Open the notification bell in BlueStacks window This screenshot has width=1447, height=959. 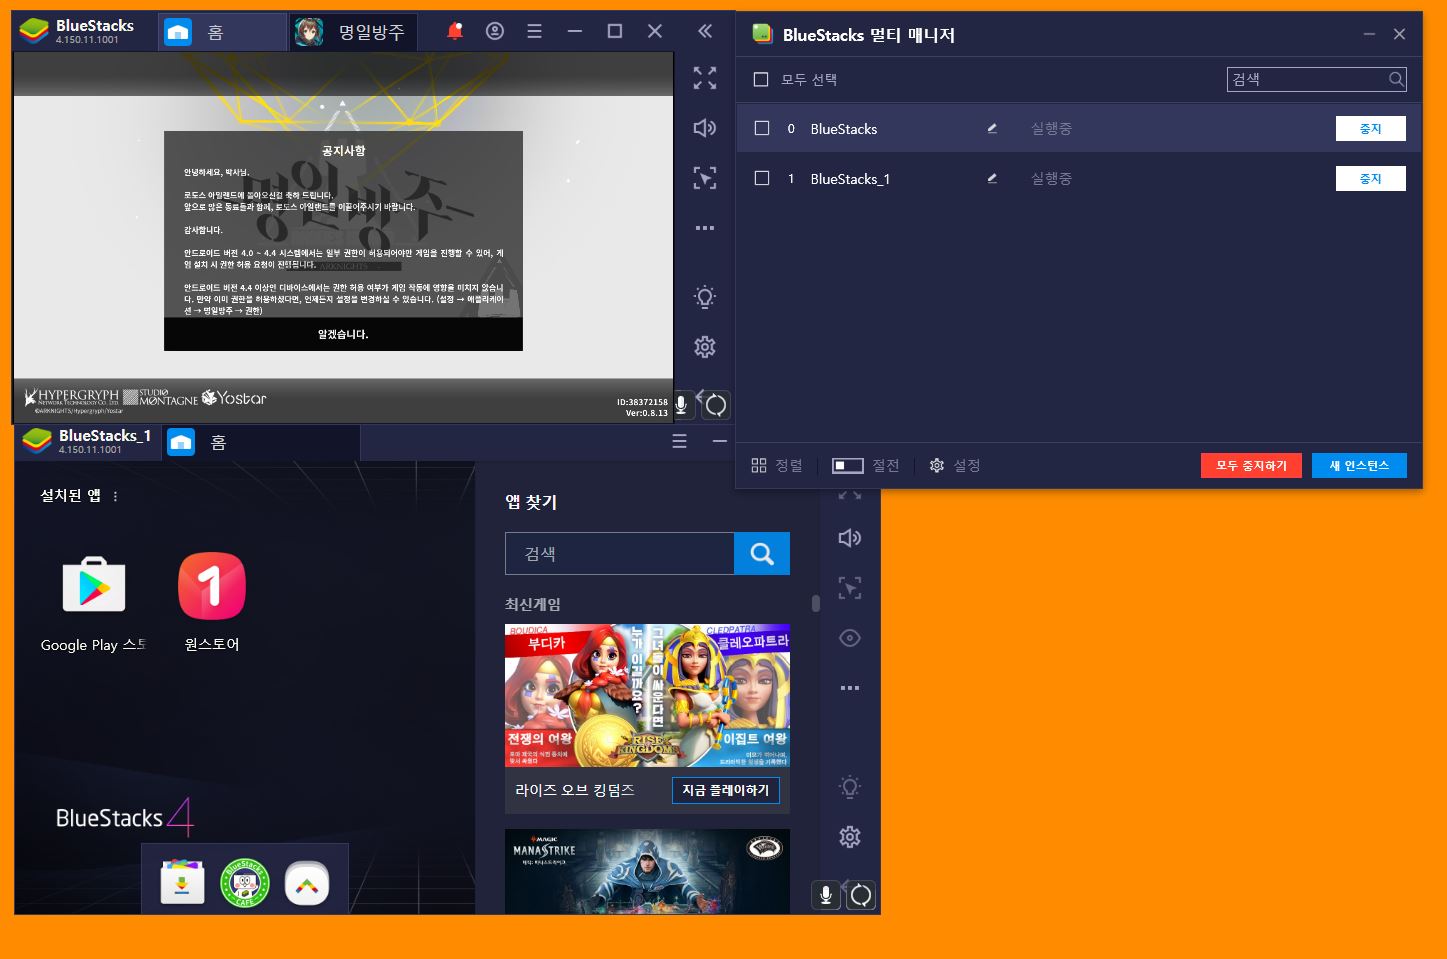point(454,31)
